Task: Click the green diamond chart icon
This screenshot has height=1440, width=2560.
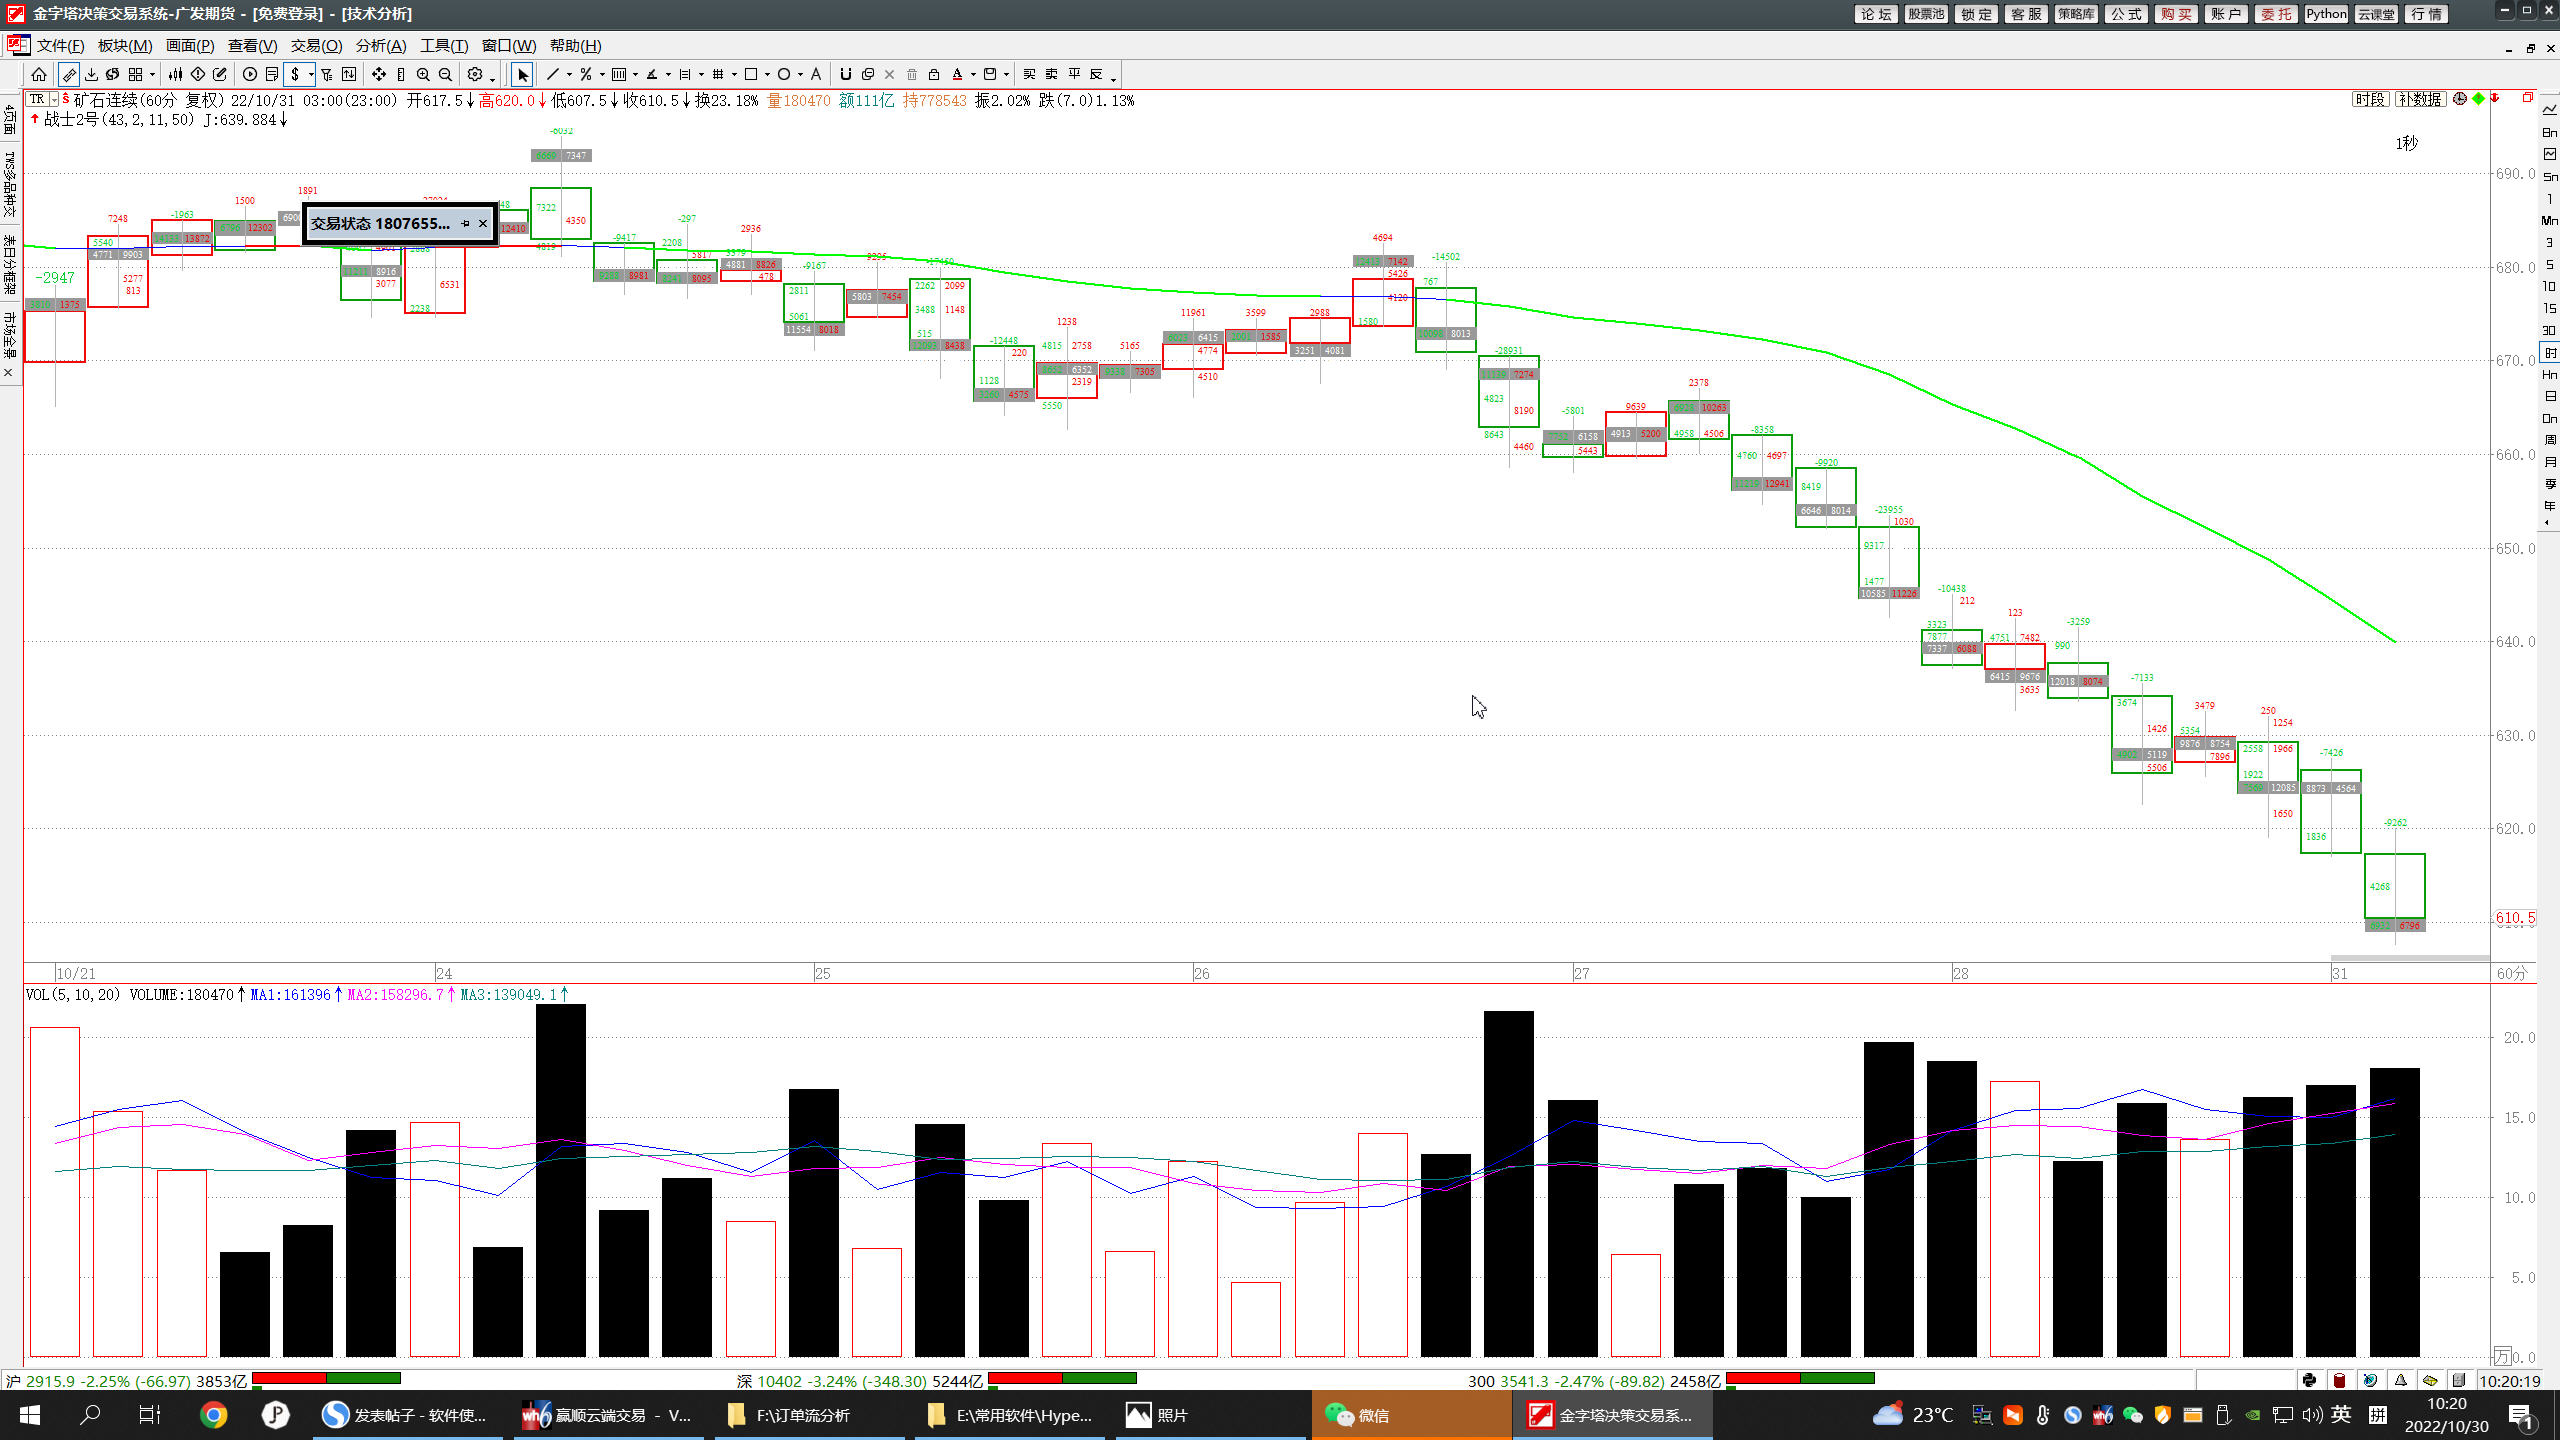Action: [2478, 99]
